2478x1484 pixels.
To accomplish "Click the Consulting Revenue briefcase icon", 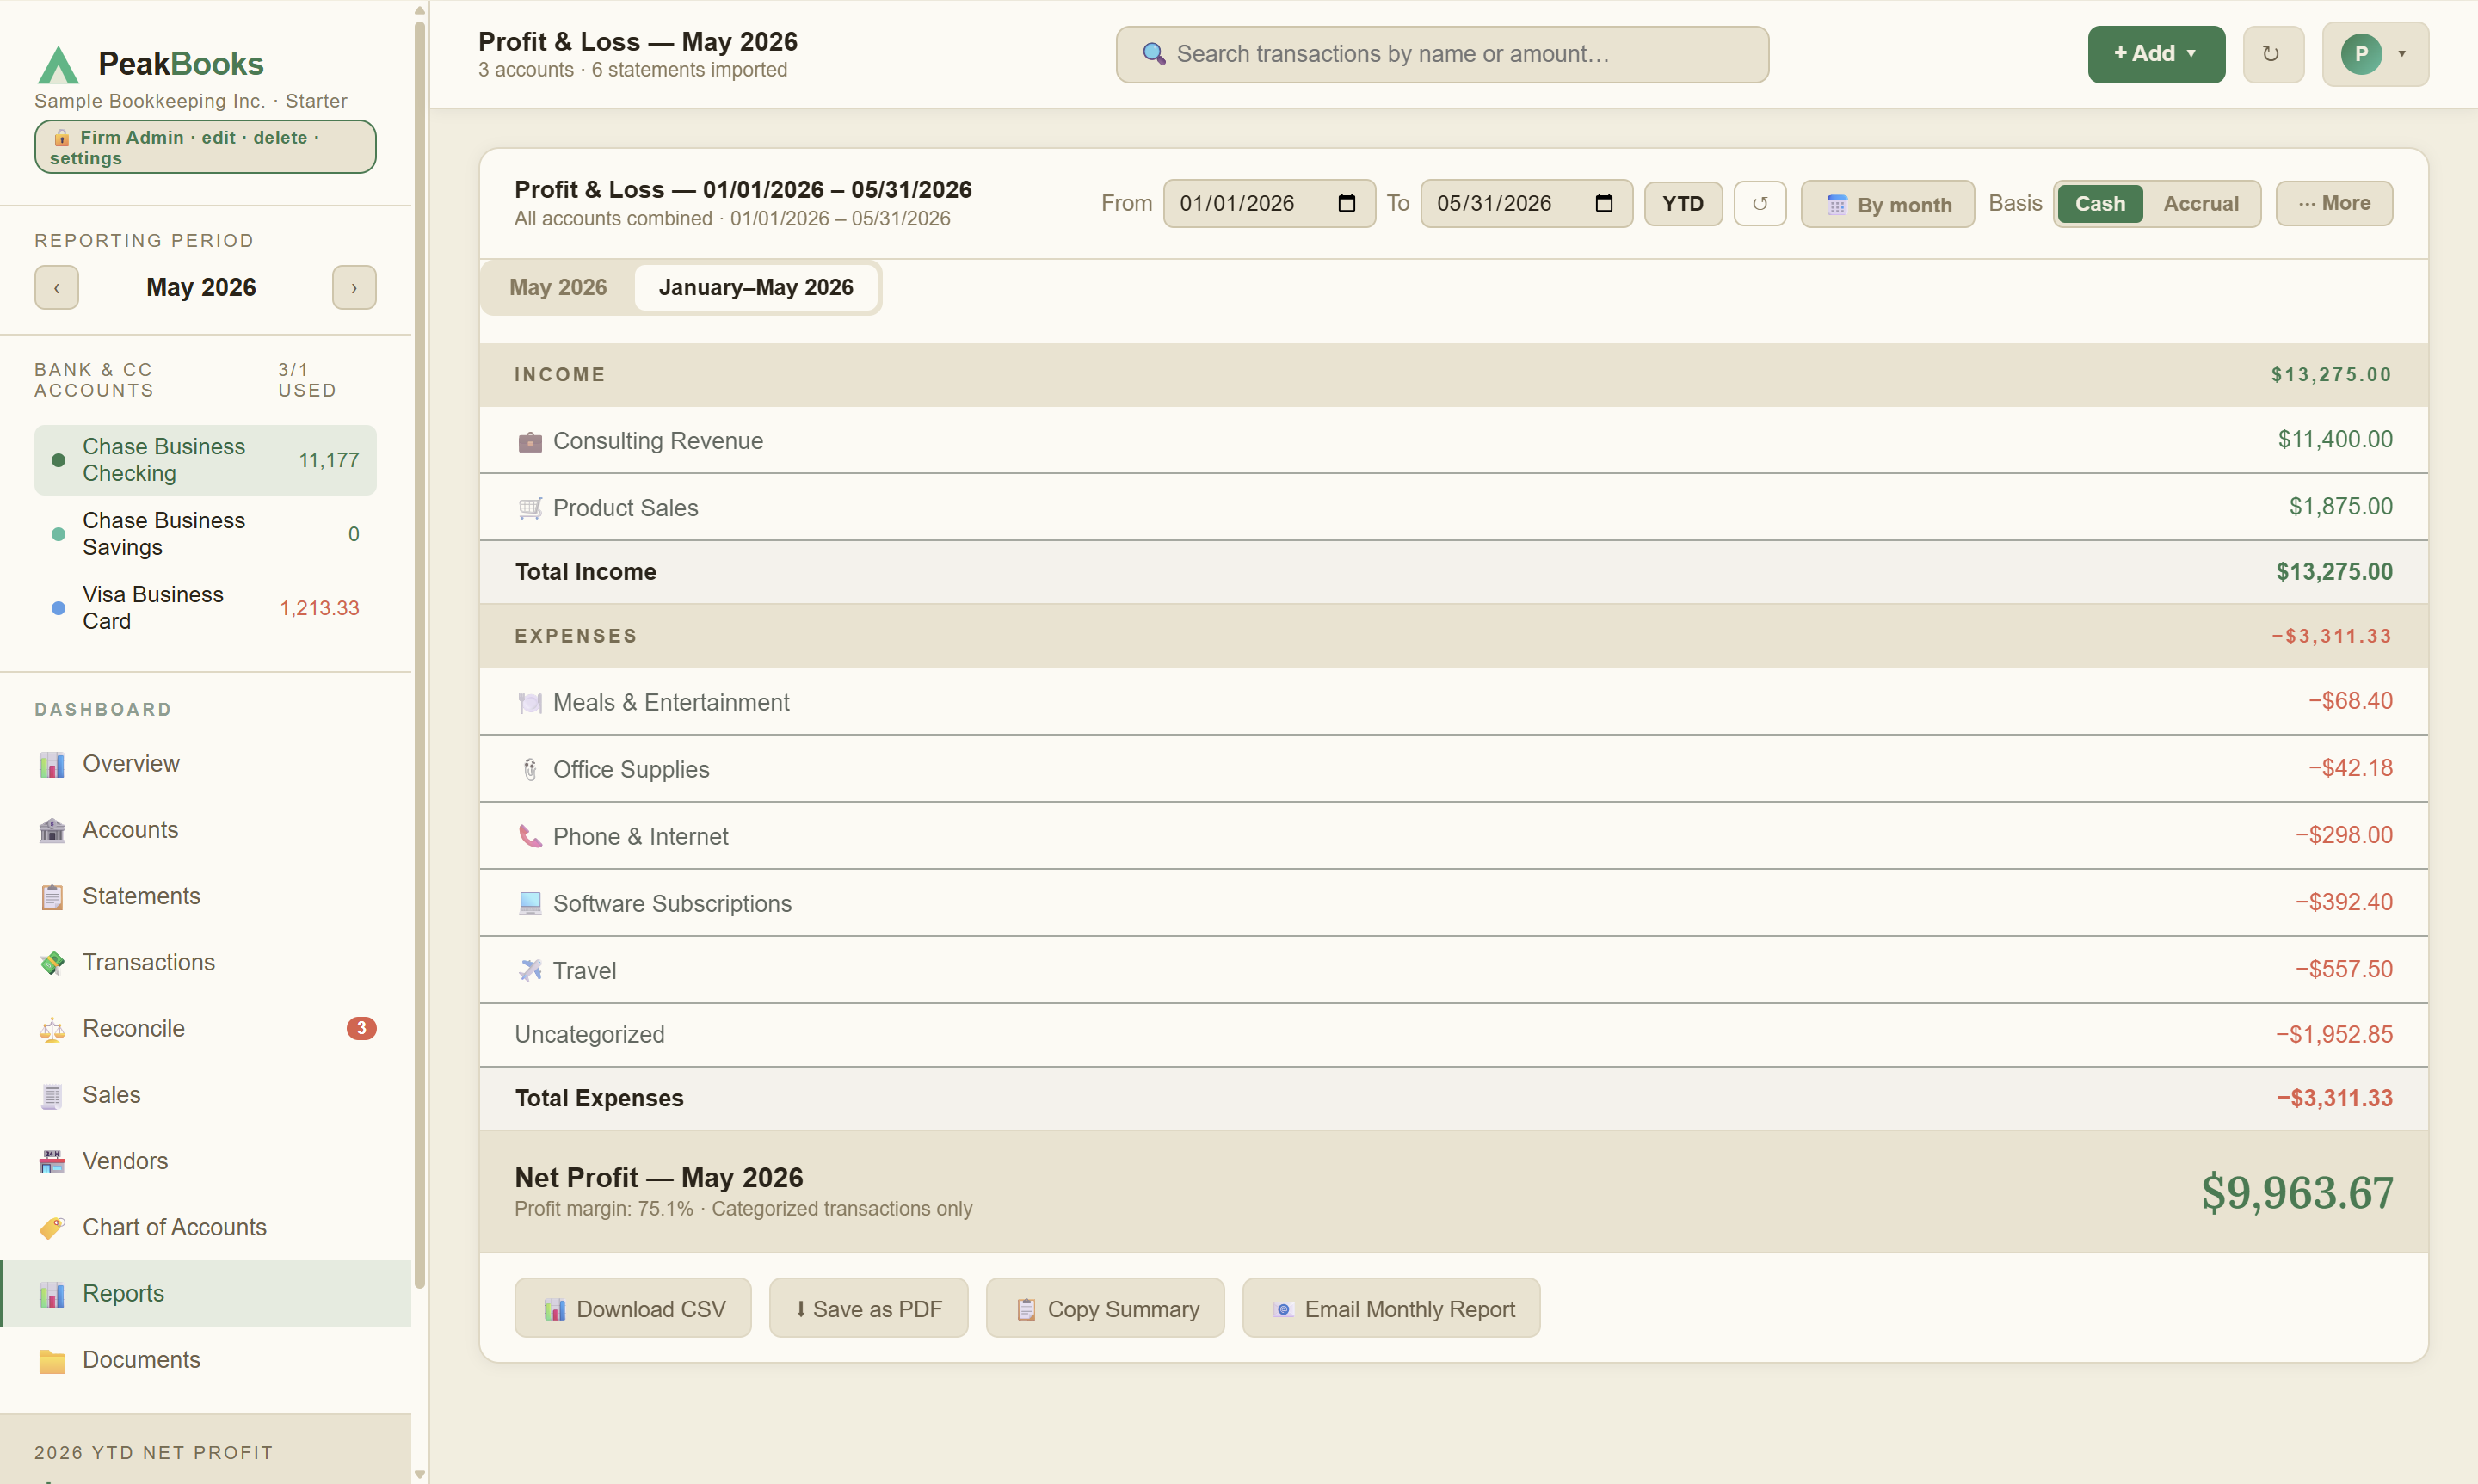I will point(530,441).
